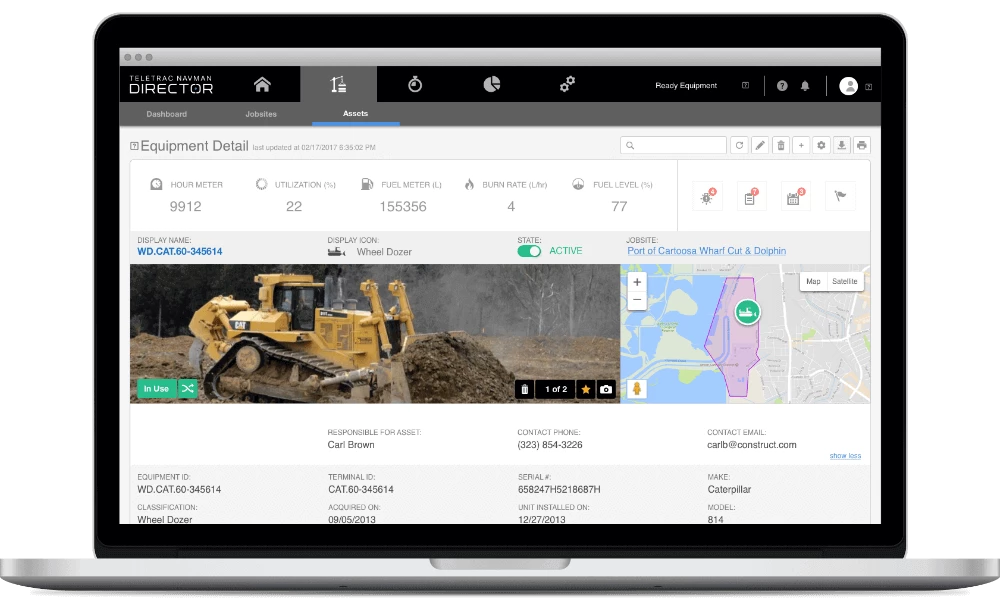Viewport: 1000px width, 600px height.
Task: Click the show less link
Action: click(845, 456)
